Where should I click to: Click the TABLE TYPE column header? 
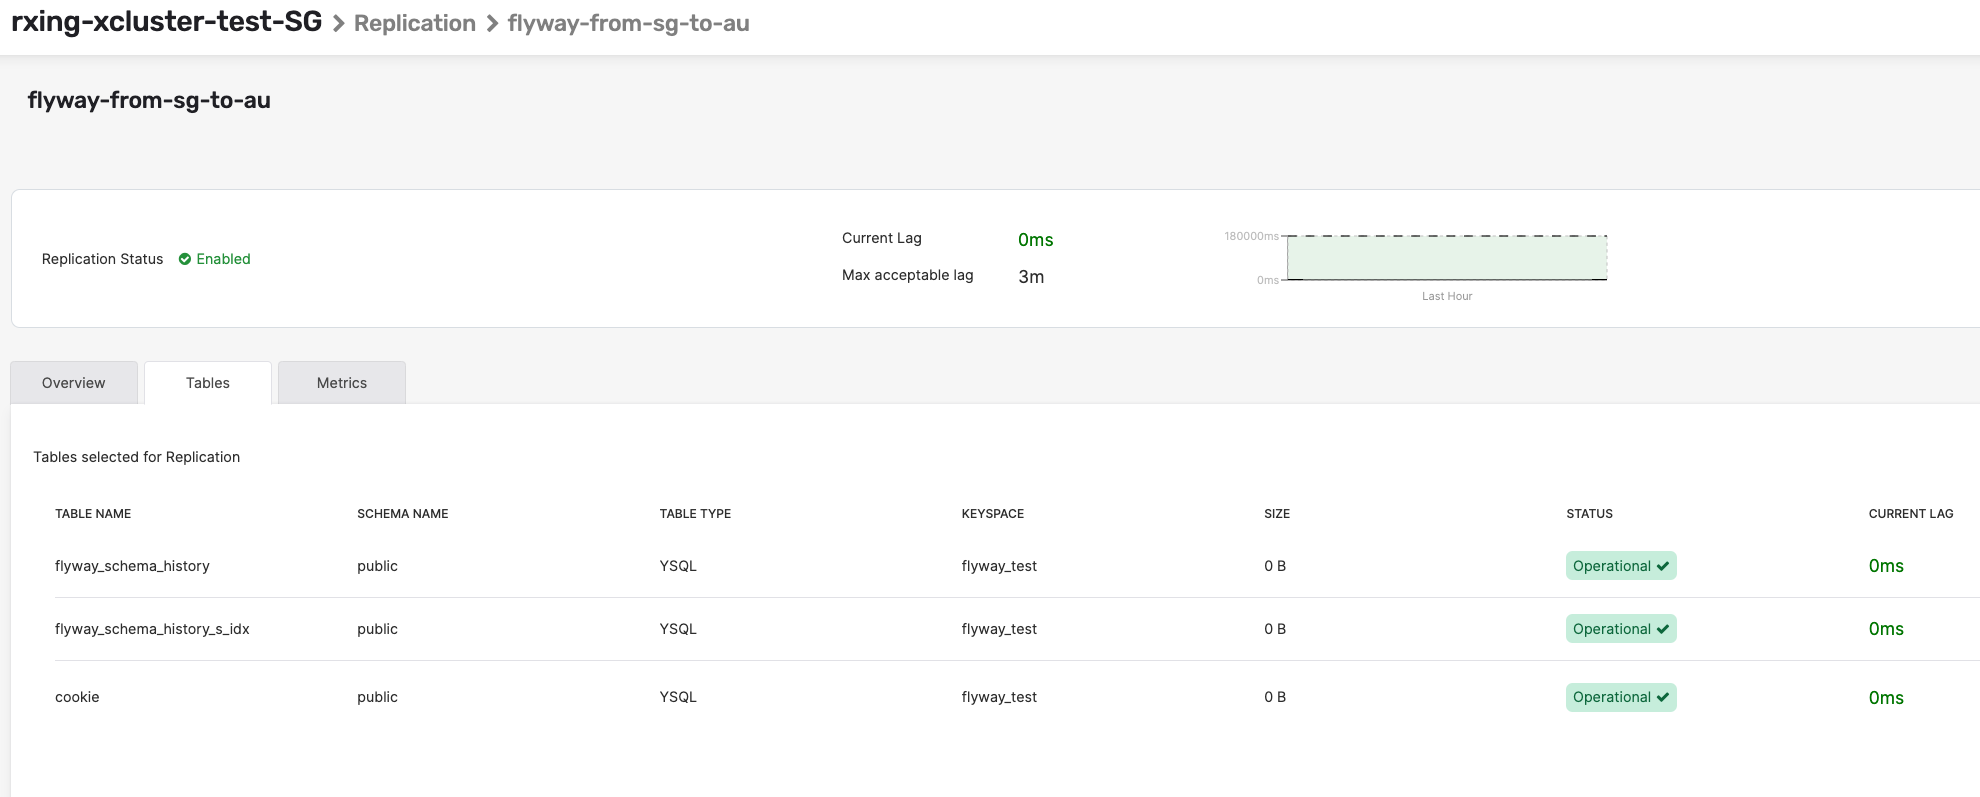tap(695, 514)
